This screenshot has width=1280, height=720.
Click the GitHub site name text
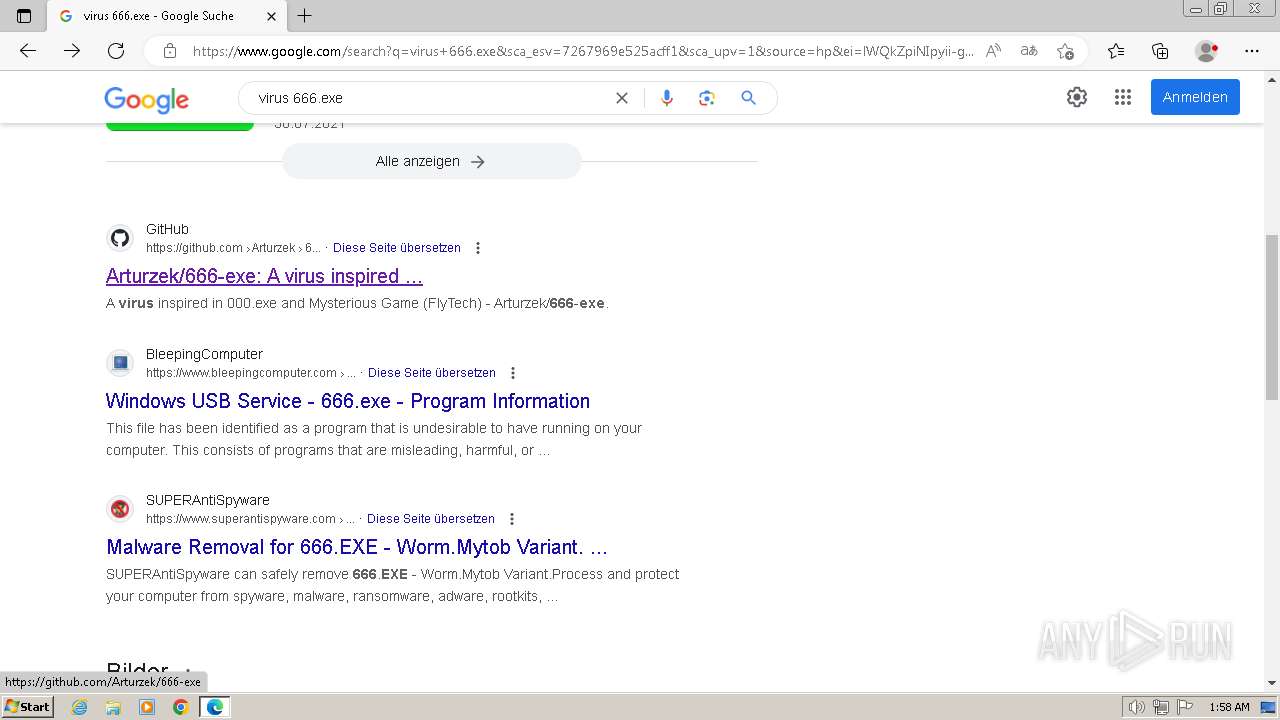(167, 229)
